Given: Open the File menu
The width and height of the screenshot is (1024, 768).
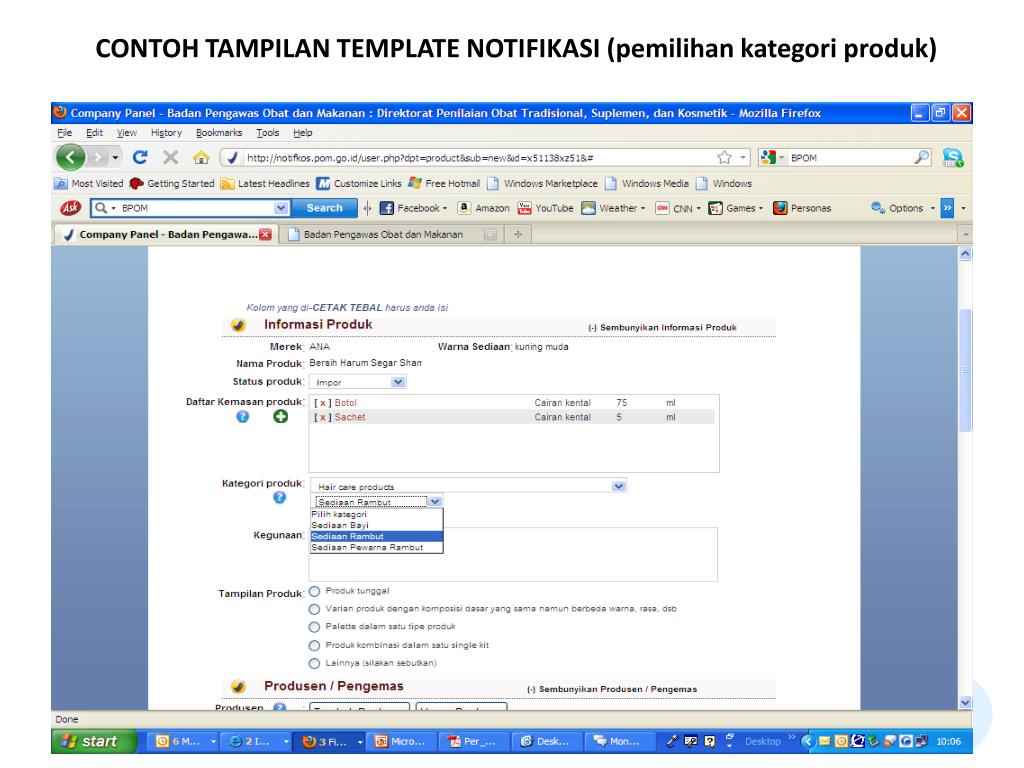Looking at the screenshot, I should pos(65,133).
